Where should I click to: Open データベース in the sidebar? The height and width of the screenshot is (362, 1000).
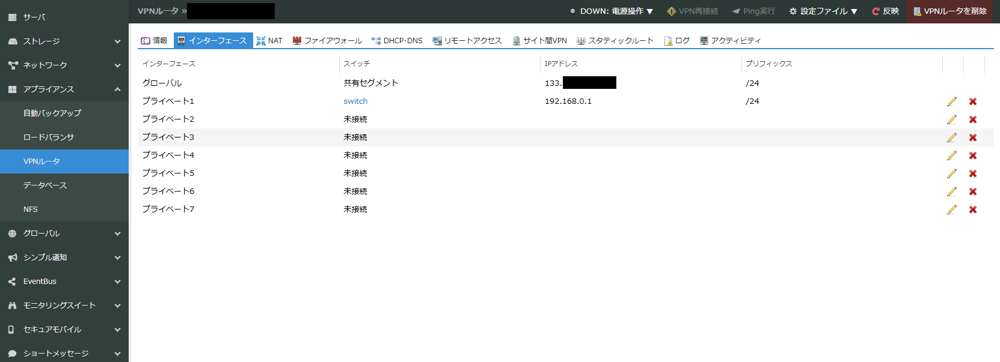(64, 185)
